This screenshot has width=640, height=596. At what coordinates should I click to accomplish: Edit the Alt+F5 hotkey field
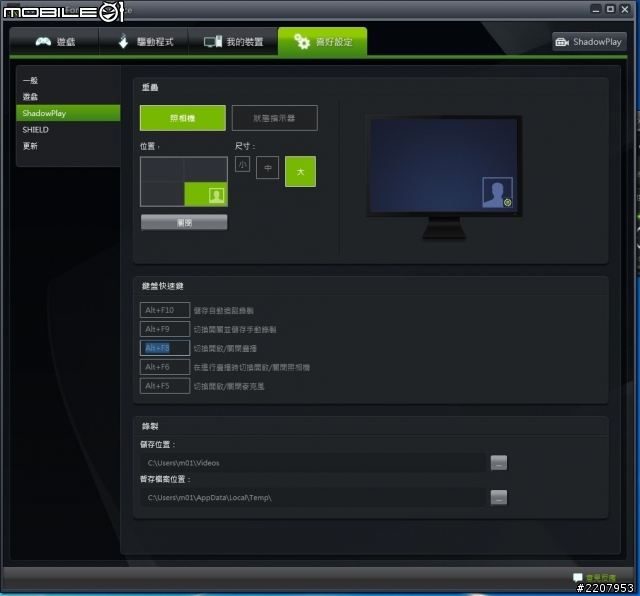(x=165, y=386)
